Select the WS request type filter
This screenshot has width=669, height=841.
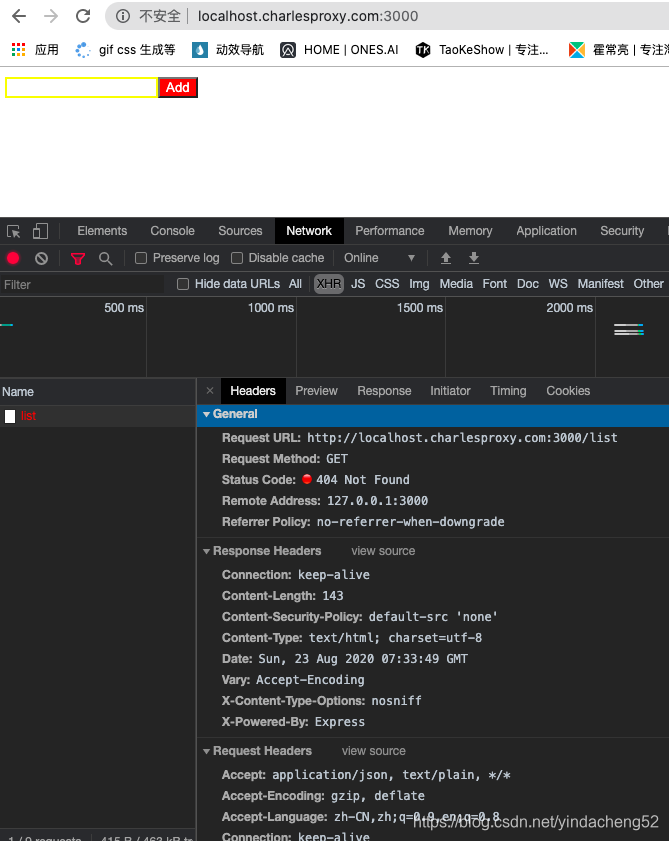tap(557, 284)
